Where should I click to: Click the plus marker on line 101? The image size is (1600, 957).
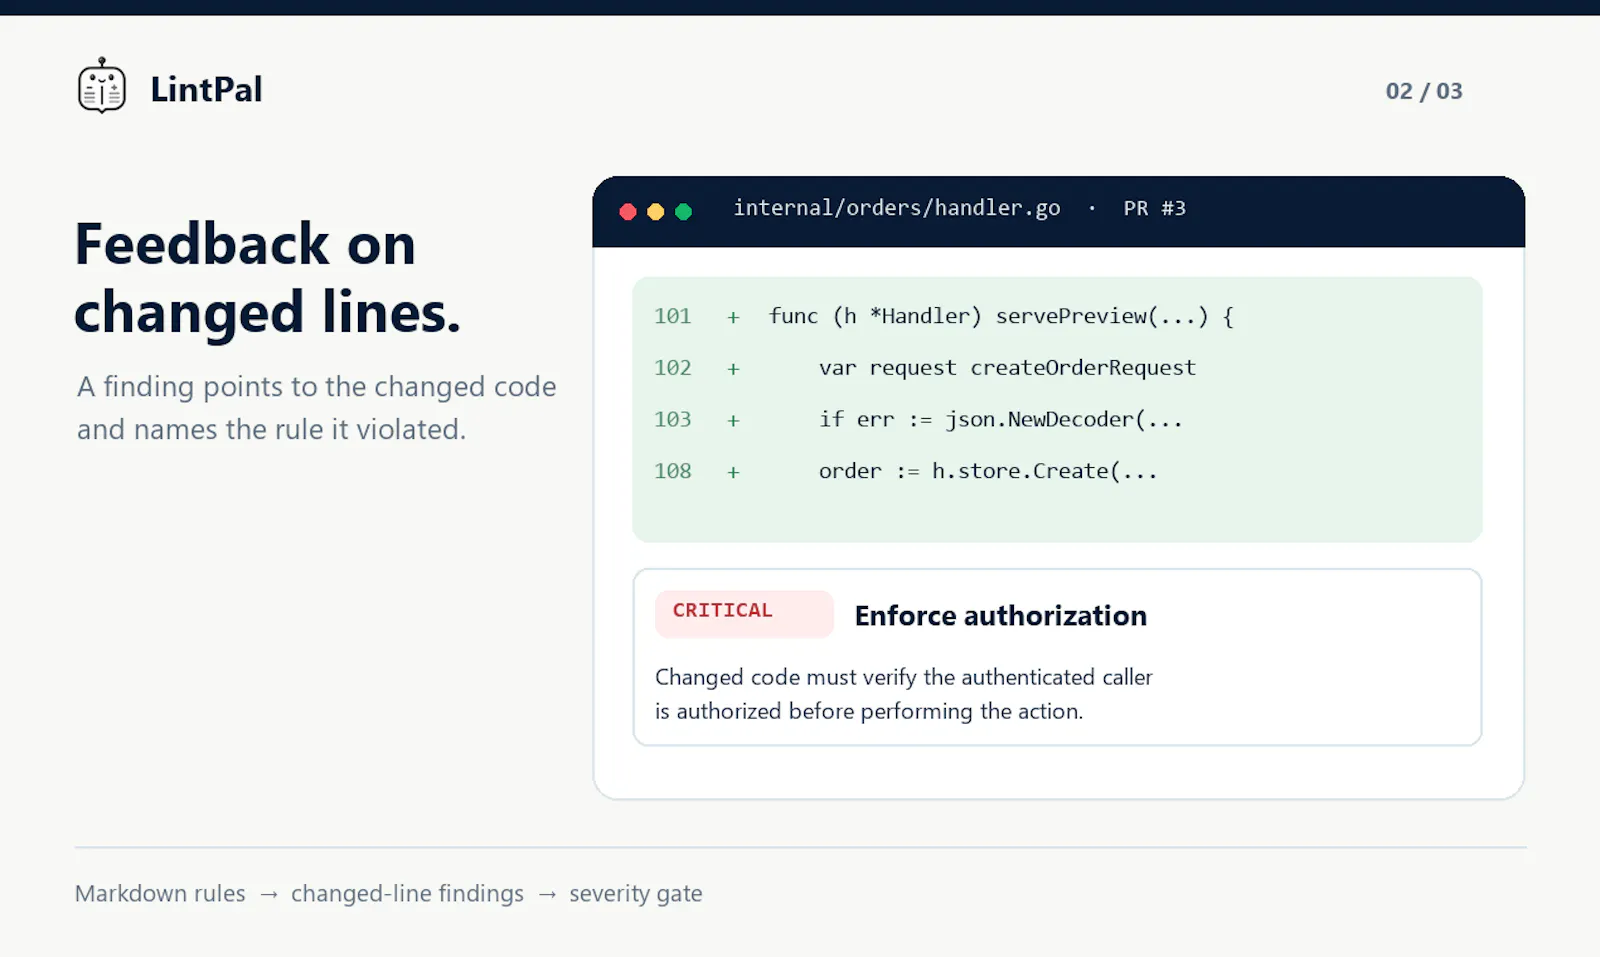[733, 317]
